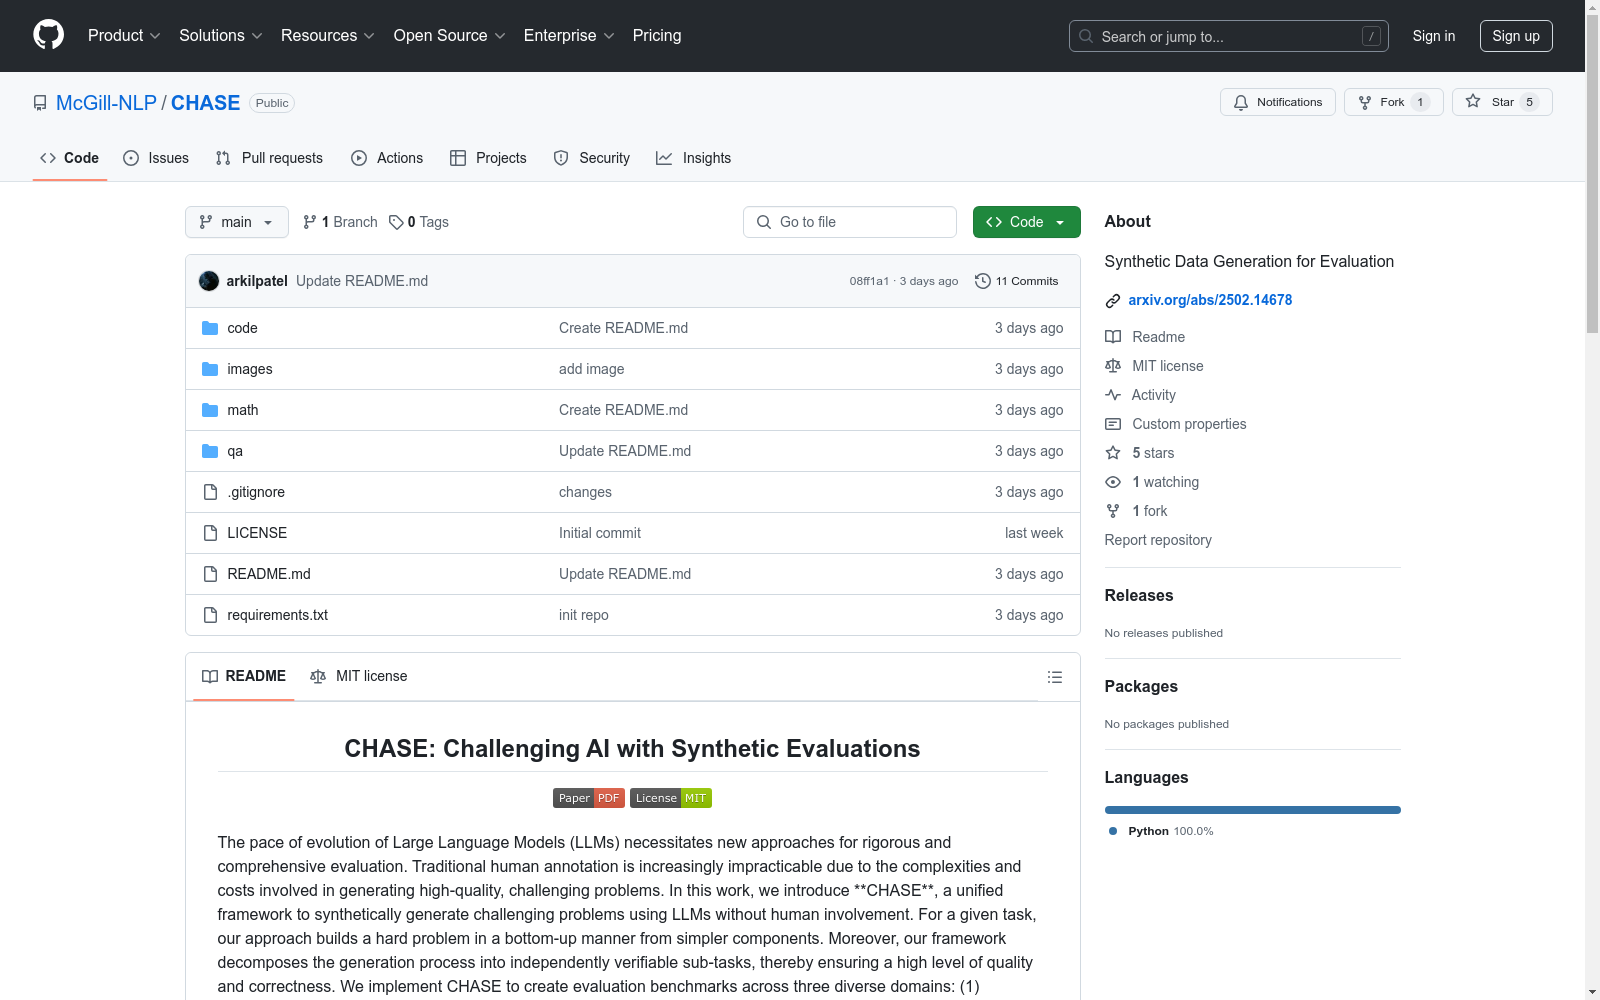Open the arxiv.org/abs/2502.14678 link
Image resolution: width=1600 pixels, height=1000 pixels.
(x=1210, y=300)
